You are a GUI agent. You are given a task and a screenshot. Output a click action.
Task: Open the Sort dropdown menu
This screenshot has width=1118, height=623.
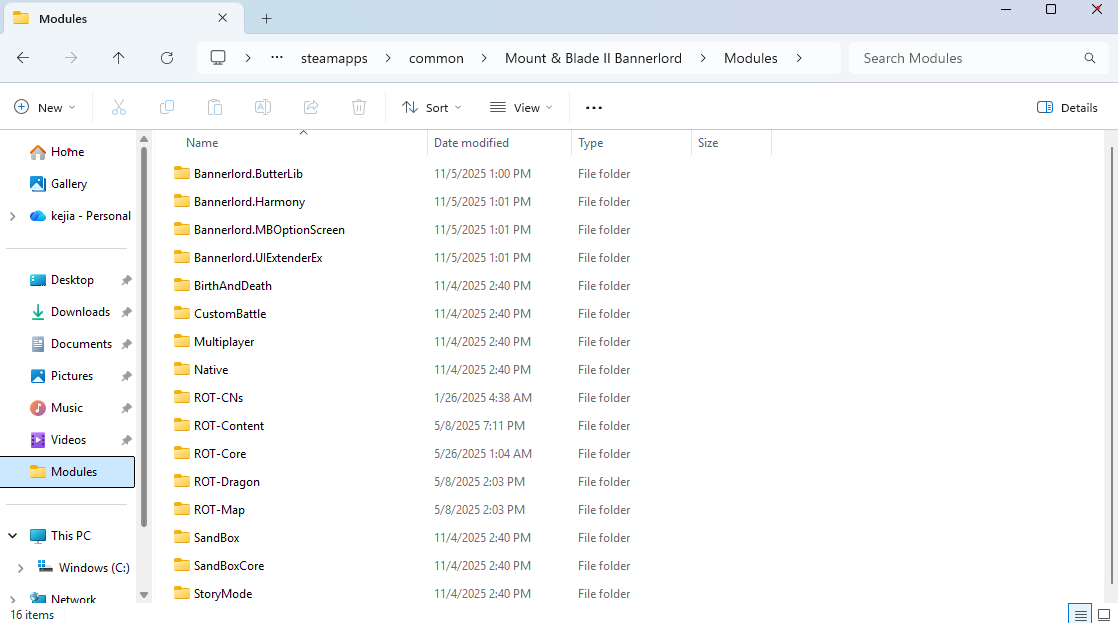[432, 107]
